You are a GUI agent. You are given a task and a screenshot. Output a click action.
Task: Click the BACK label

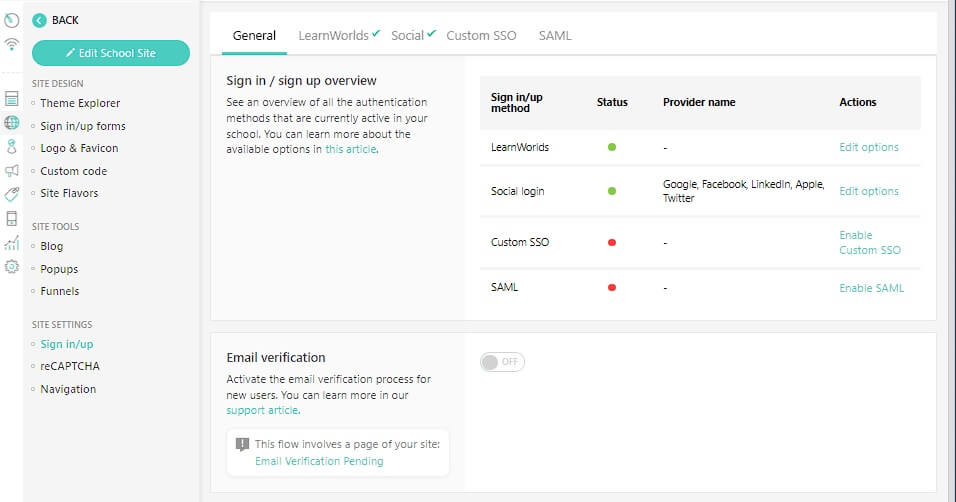click(x=65, y=20)
